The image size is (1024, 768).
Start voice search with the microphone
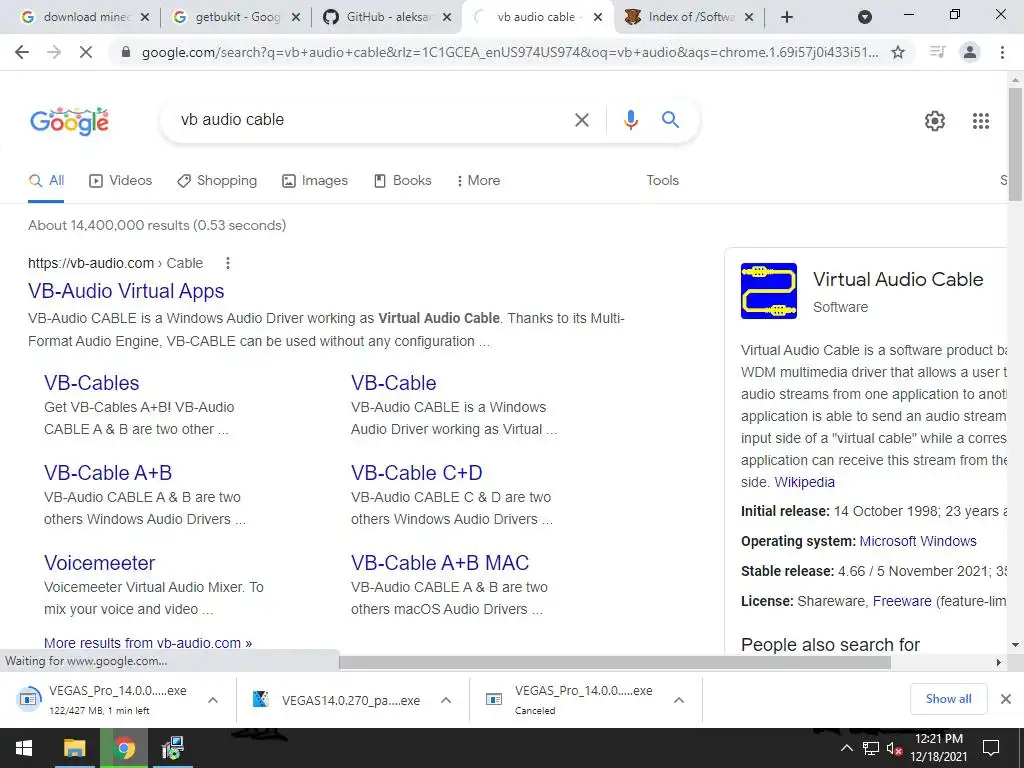click(x=630, y=120)
